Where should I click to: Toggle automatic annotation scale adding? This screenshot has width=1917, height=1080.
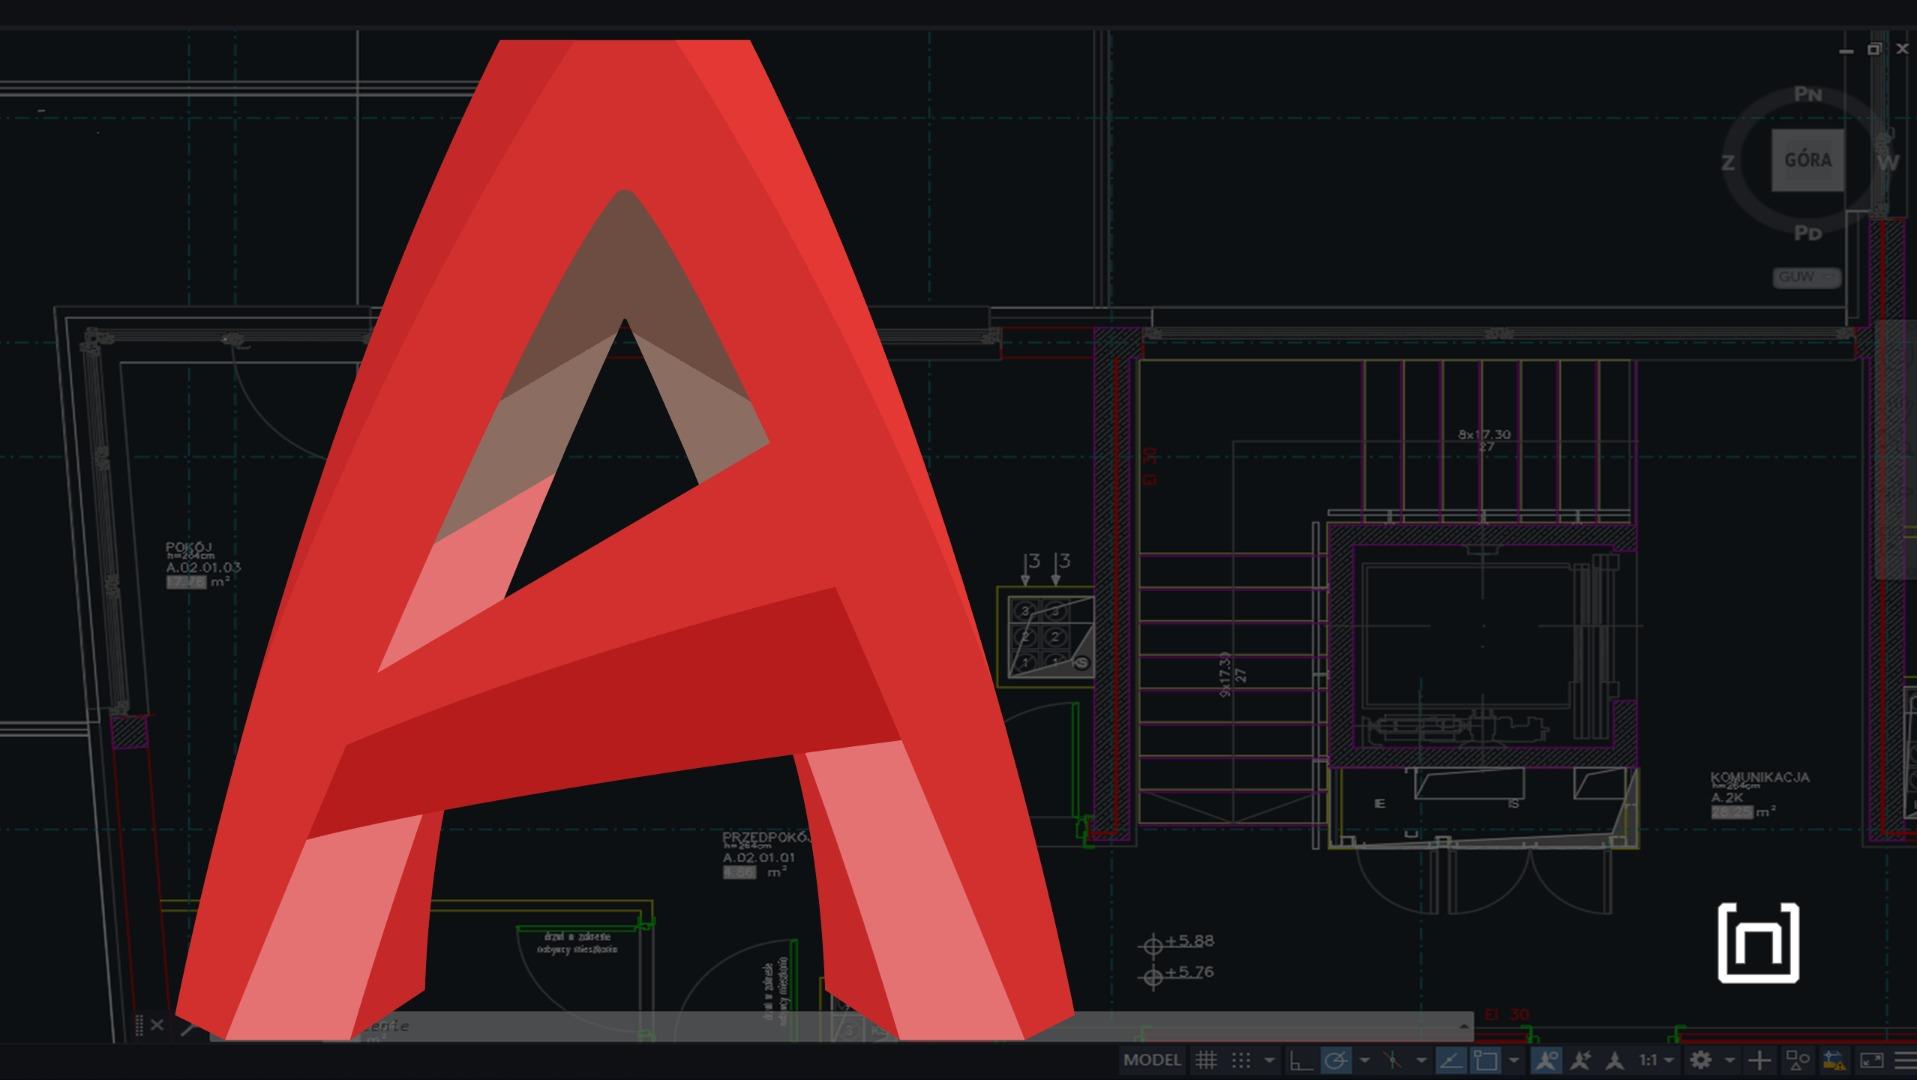tap(1580, 1060)
